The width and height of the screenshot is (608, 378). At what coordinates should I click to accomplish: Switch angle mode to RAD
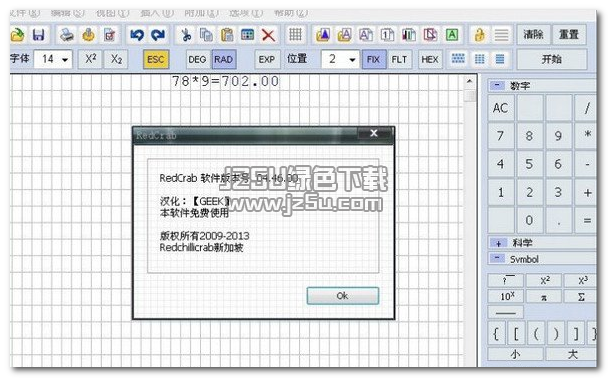[223, 59]
